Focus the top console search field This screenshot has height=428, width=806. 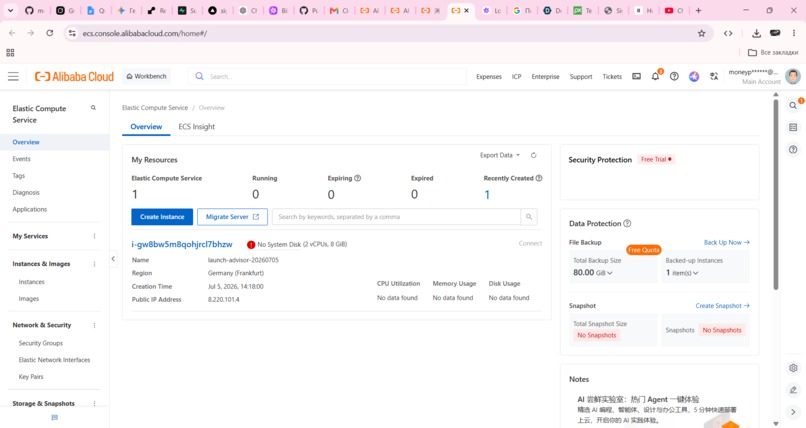(x=329, y=77)
